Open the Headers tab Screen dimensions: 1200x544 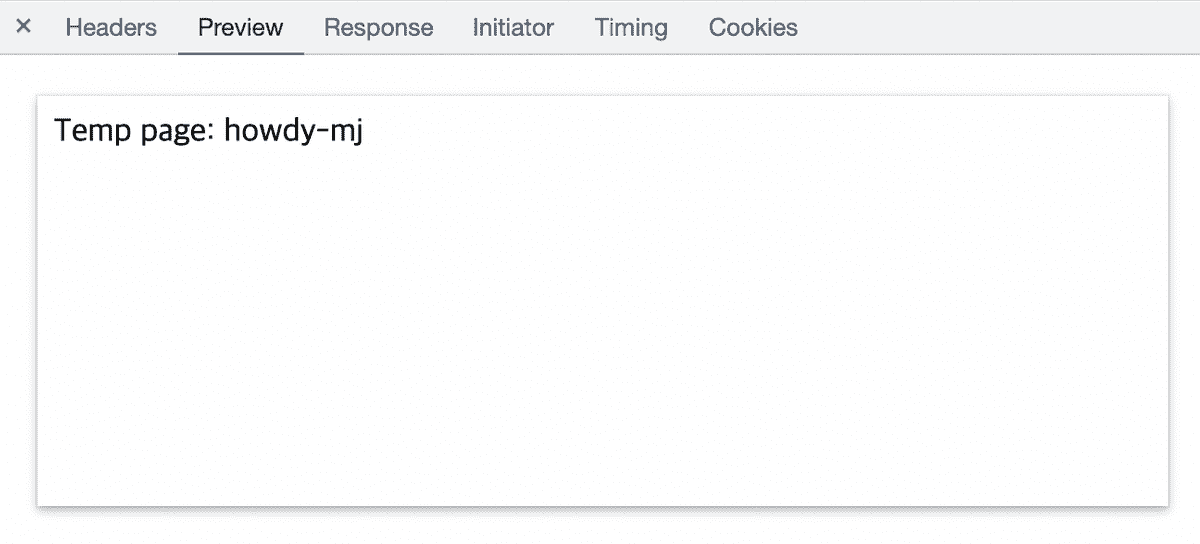click(111, 27)
